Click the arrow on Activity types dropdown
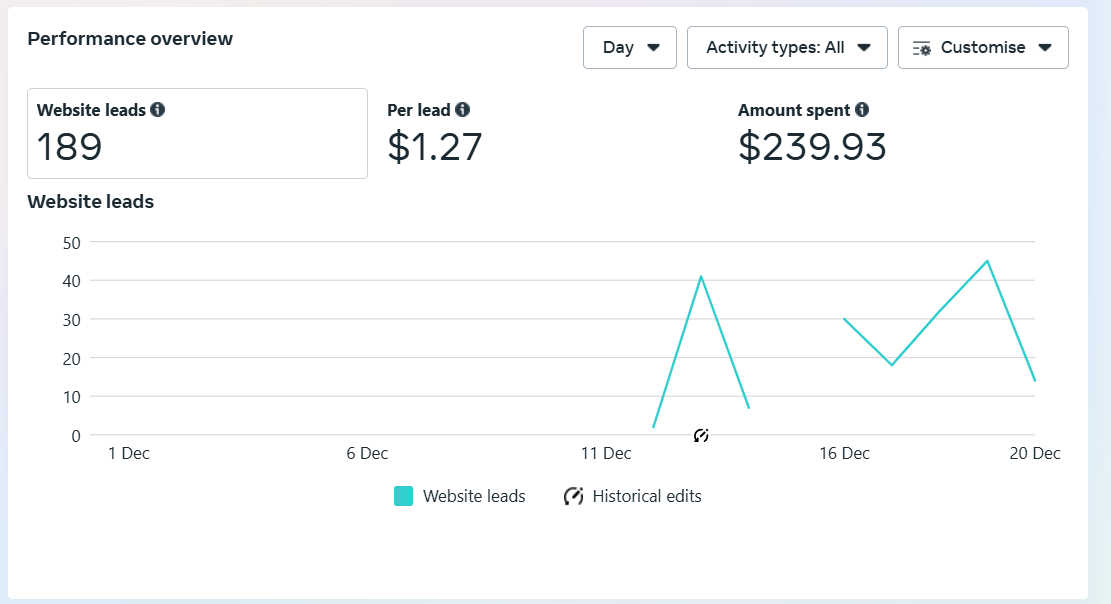Screen dimensions: 1111x604 click(864, 47)
